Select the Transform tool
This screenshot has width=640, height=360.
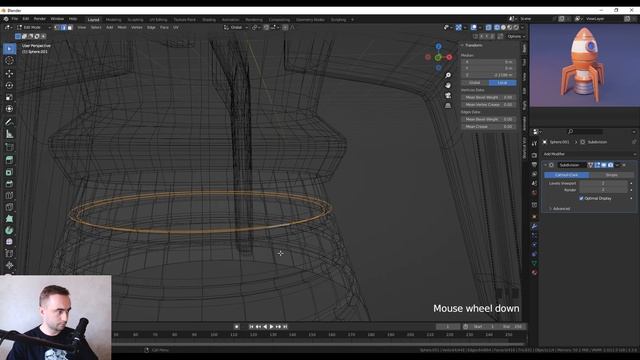9,109
